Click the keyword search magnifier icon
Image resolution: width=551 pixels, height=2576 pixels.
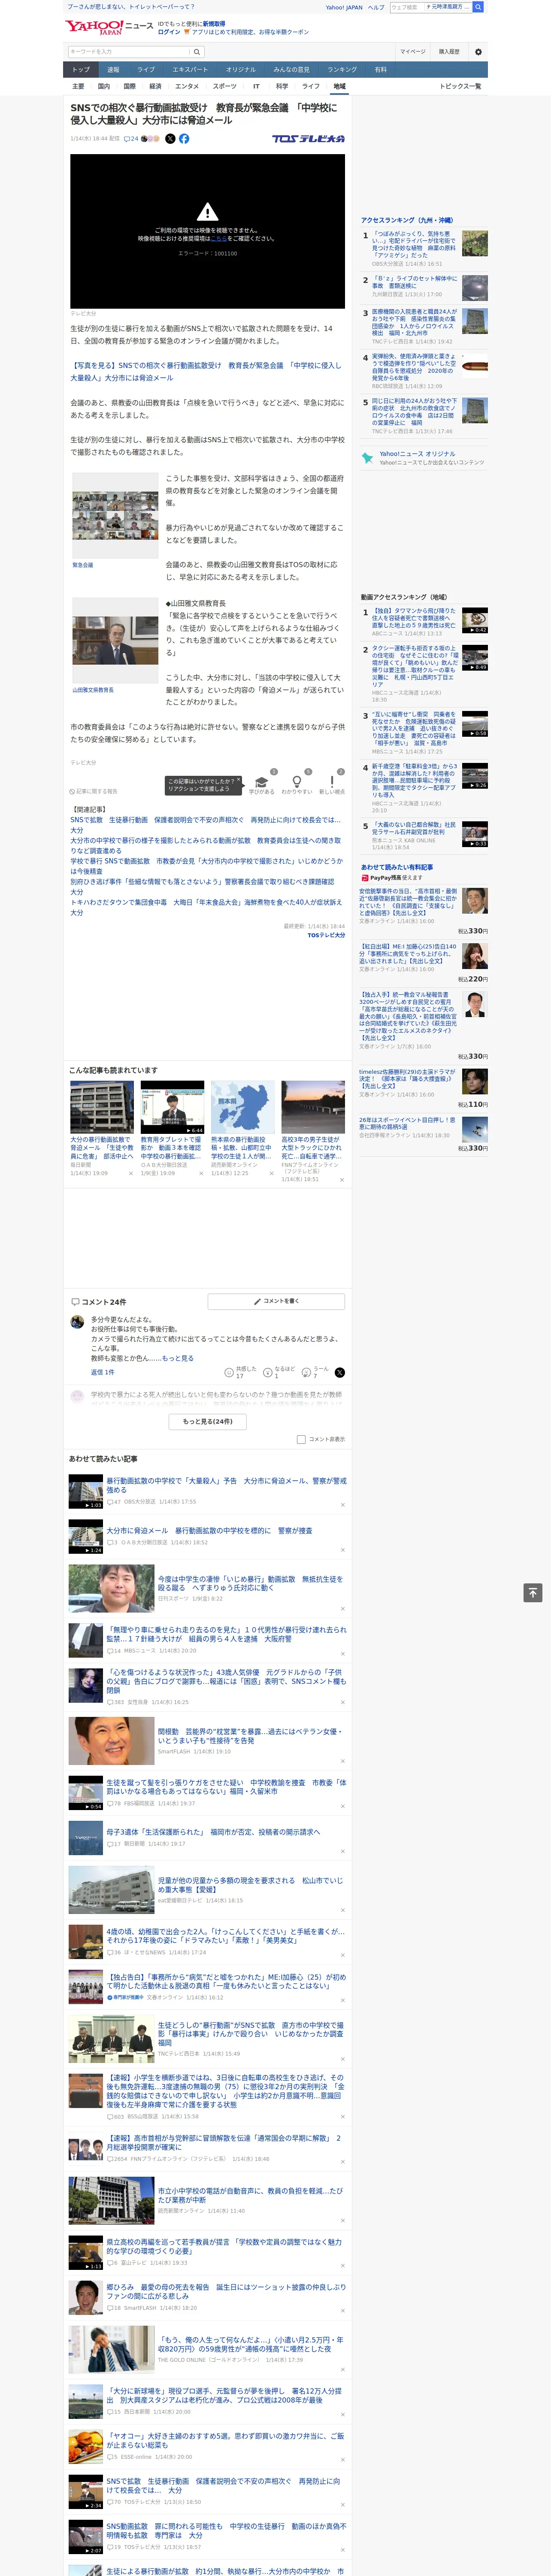197,52
